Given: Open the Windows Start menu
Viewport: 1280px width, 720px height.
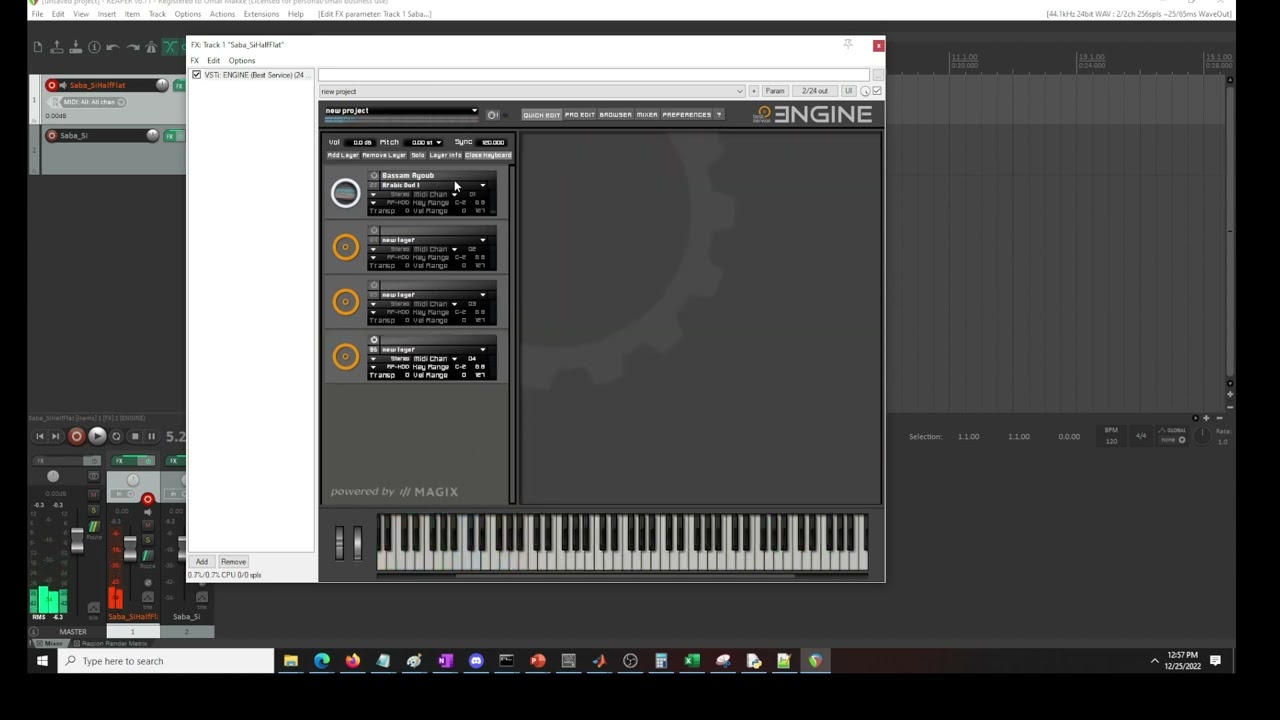Looking at the screenshot, I should click(42, 661).
